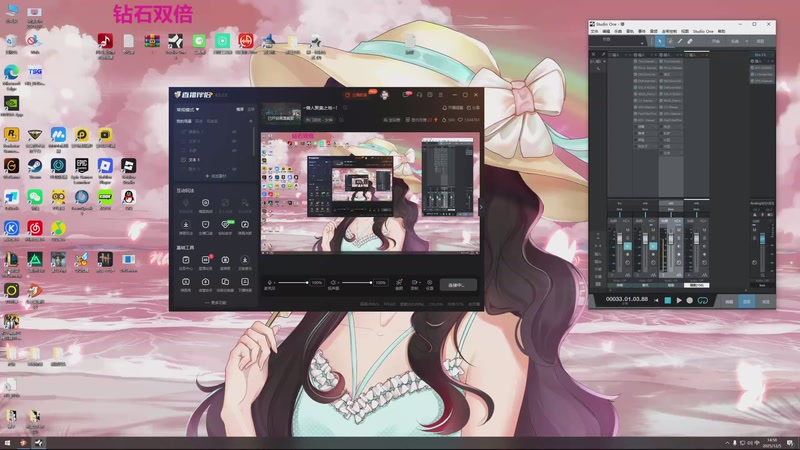This screenshot has height=450, width=800.
Task: Toggle loop mode in Studio One transport
Action: click(703, 301)
